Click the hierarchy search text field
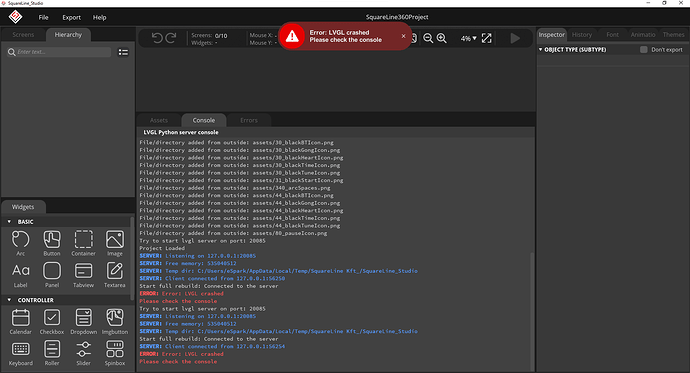The width and height of the screenshot is (690, 373). click(x=63, y=52)
